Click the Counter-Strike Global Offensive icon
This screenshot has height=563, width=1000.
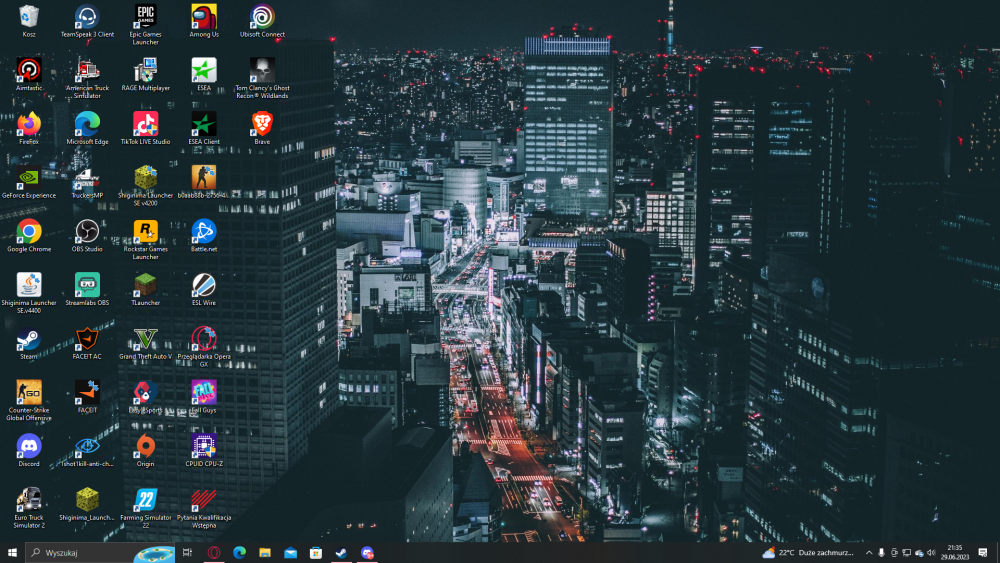pyautogui.click(x=29, y=400)
